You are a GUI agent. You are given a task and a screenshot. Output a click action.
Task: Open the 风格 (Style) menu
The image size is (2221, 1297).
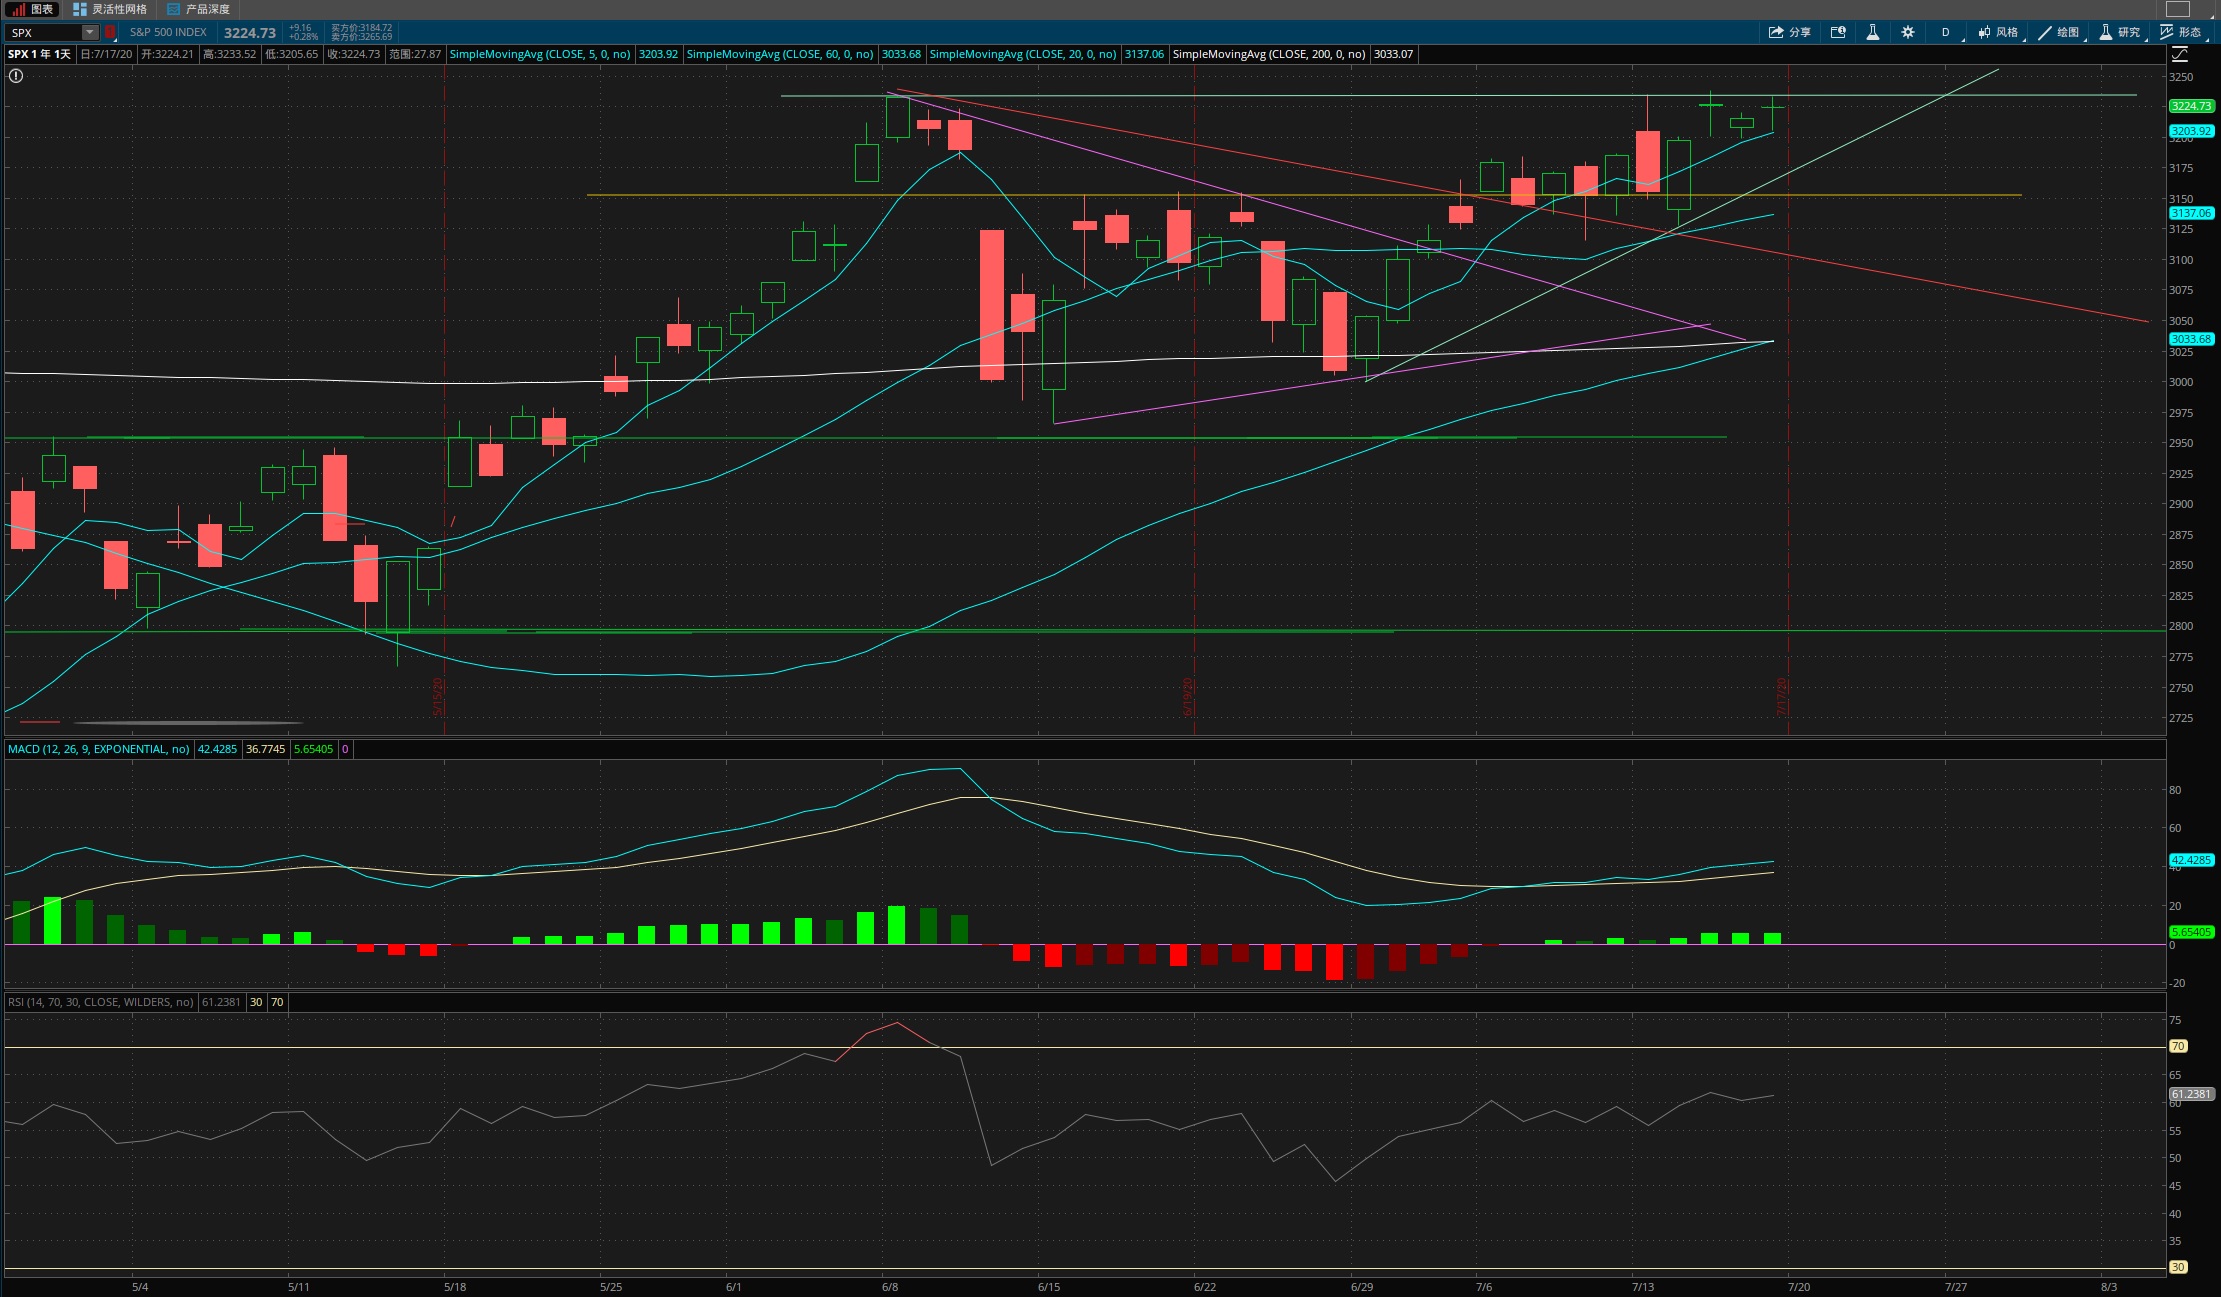[x=1999, y=32]
